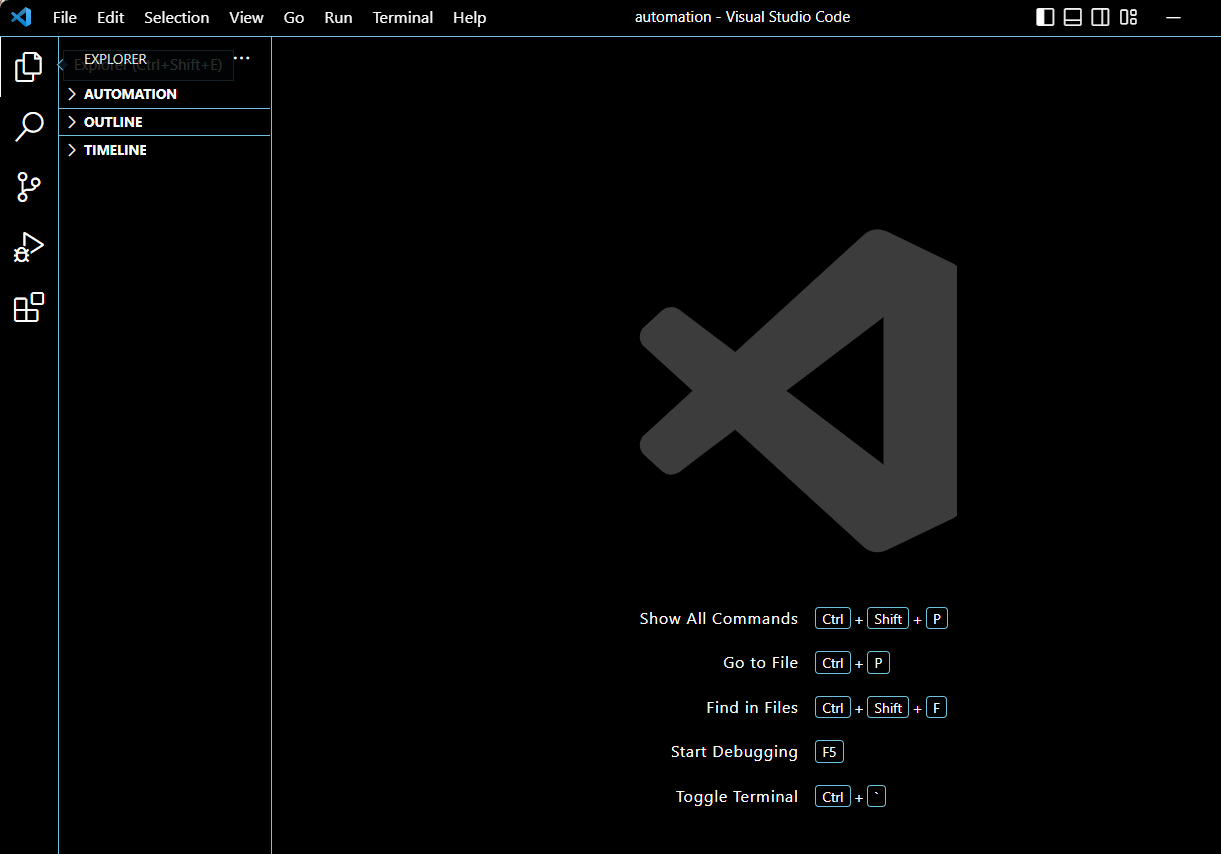The width and height of the screenshot is (1221, 854).
Task: Toggle the primary side bar layout icon
Action: click(1045, 17)
